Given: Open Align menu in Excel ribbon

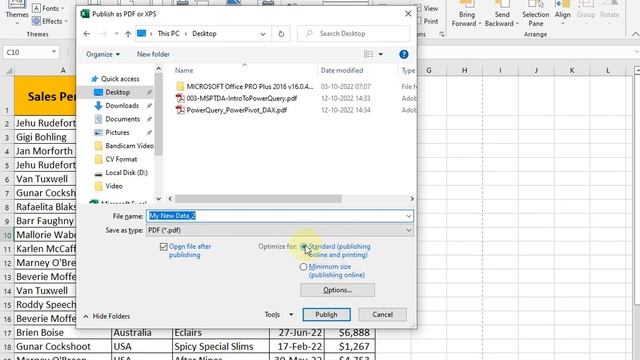Looking at the screenshot, I should (x=562, y=14).
